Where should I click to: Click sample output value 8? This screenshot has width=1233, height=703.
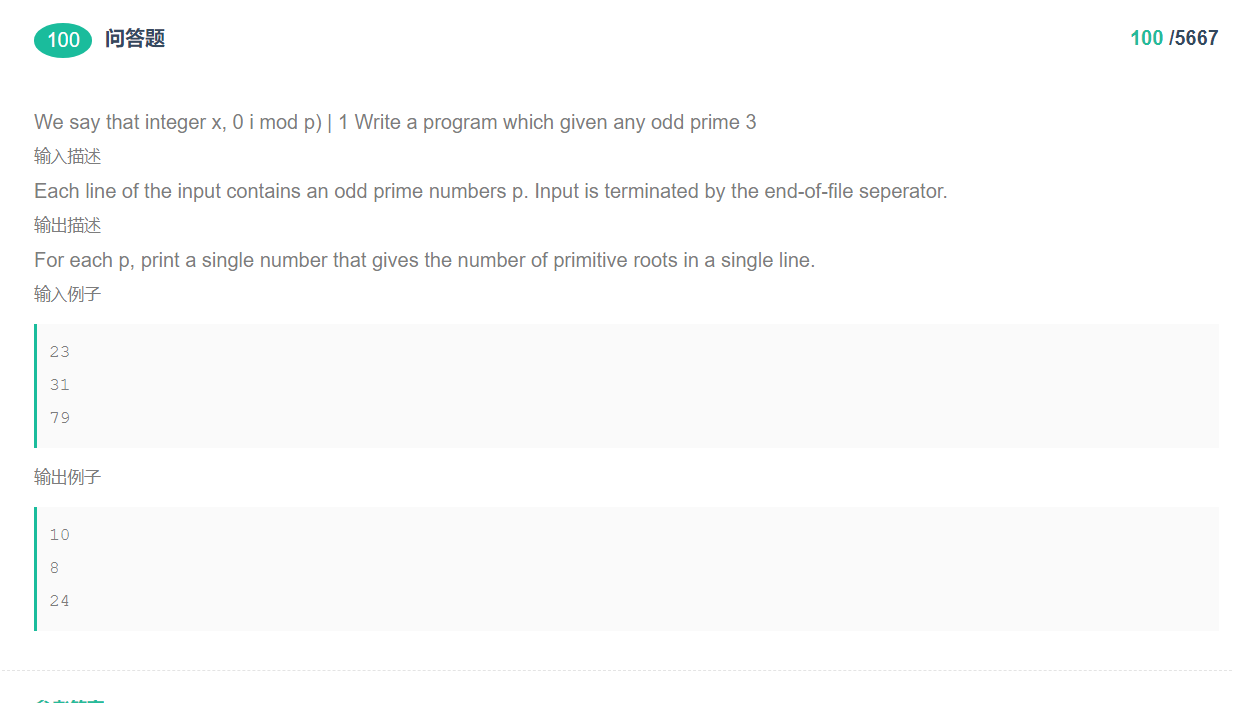coord(54,568)
